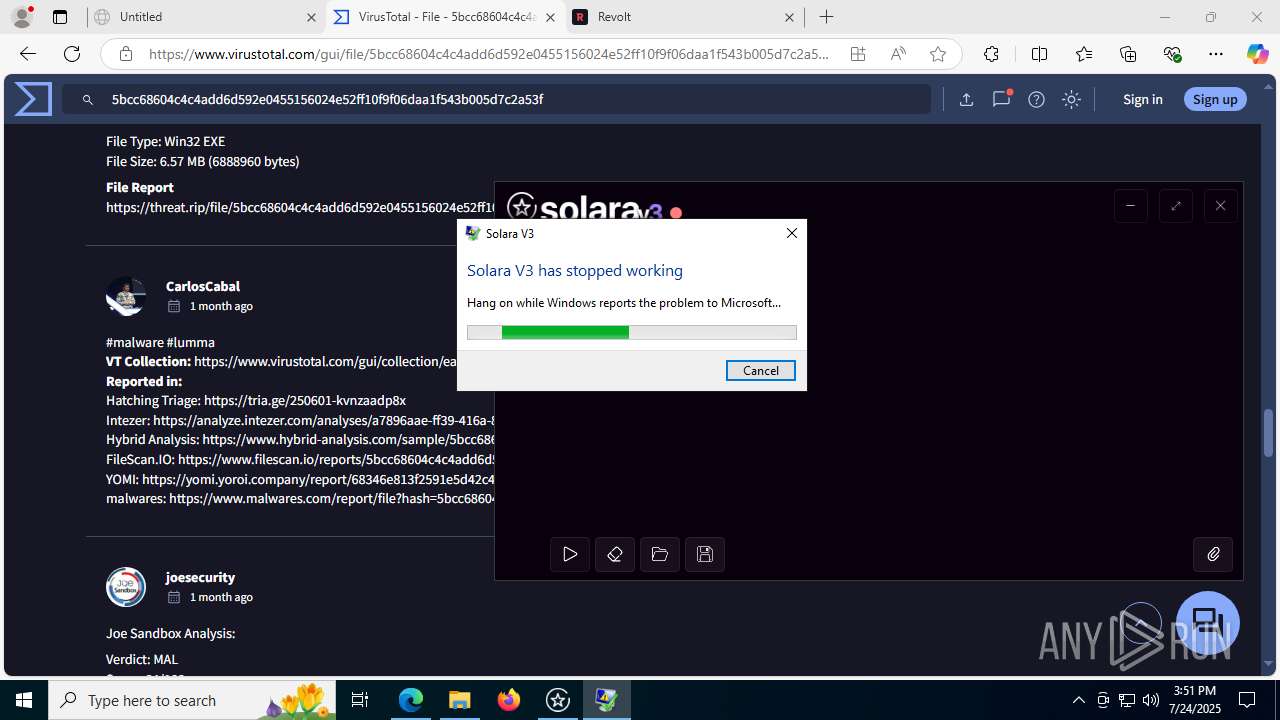
Task: Close the Solara V3 error dialog
Action: click(x=792, y=233)
